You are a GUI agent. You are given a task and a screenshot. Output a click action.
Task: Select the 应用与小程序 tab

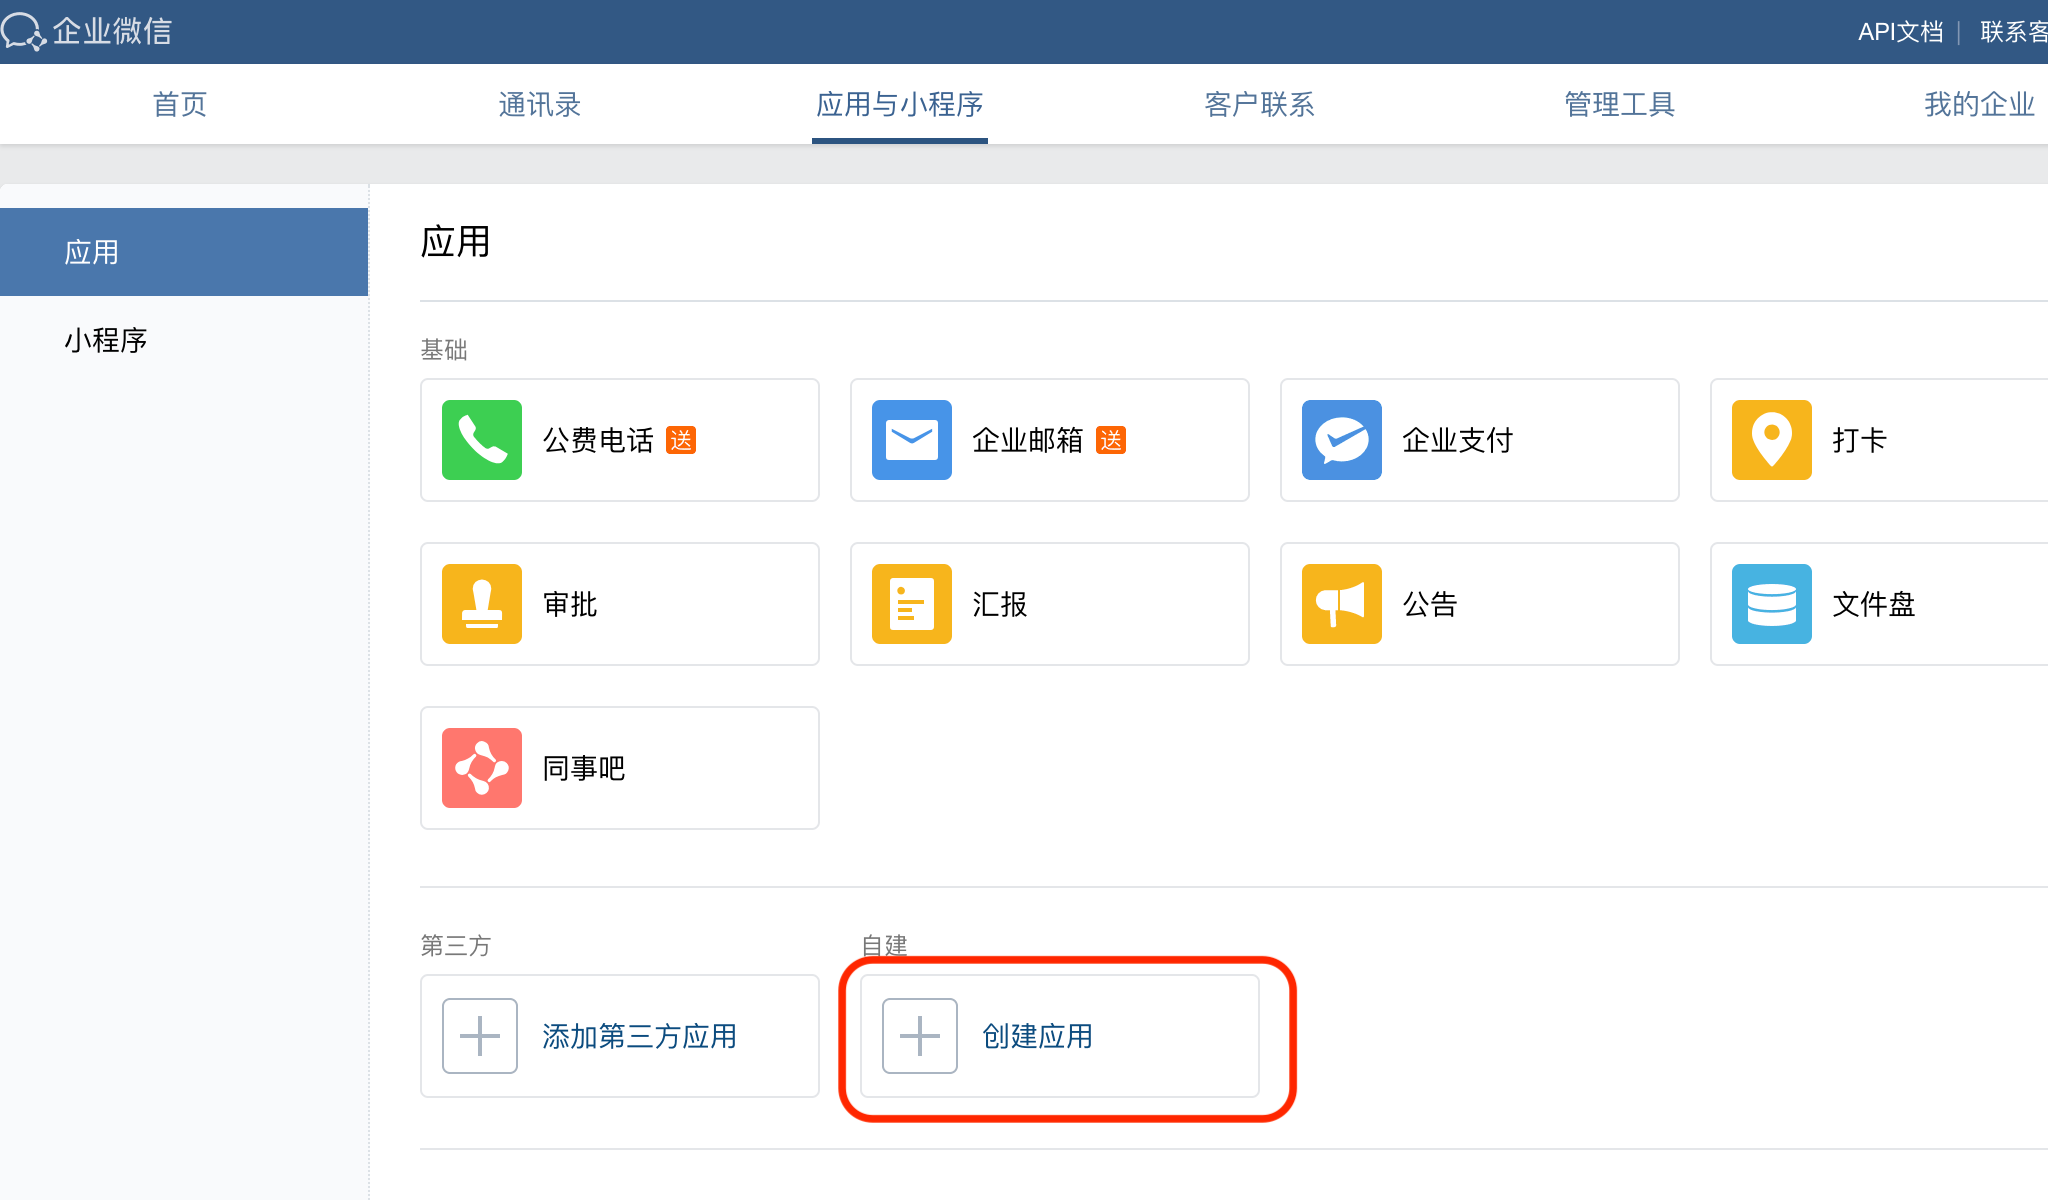point(900,104)
